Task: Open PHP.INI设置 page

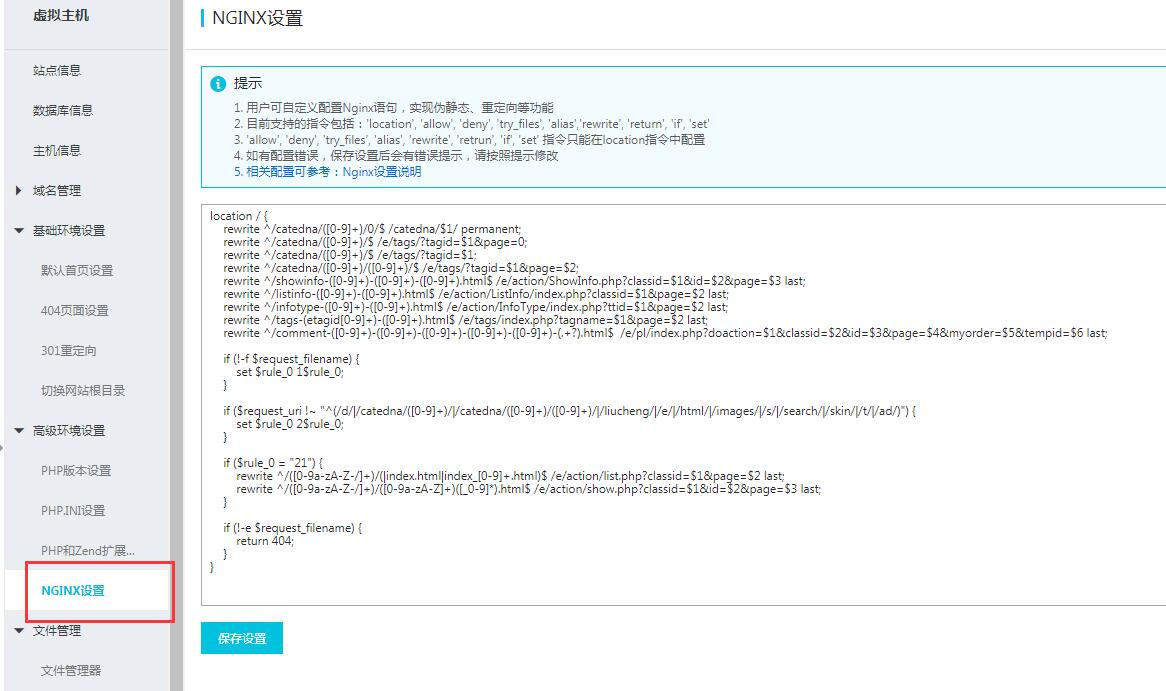Action: [73, 511]
